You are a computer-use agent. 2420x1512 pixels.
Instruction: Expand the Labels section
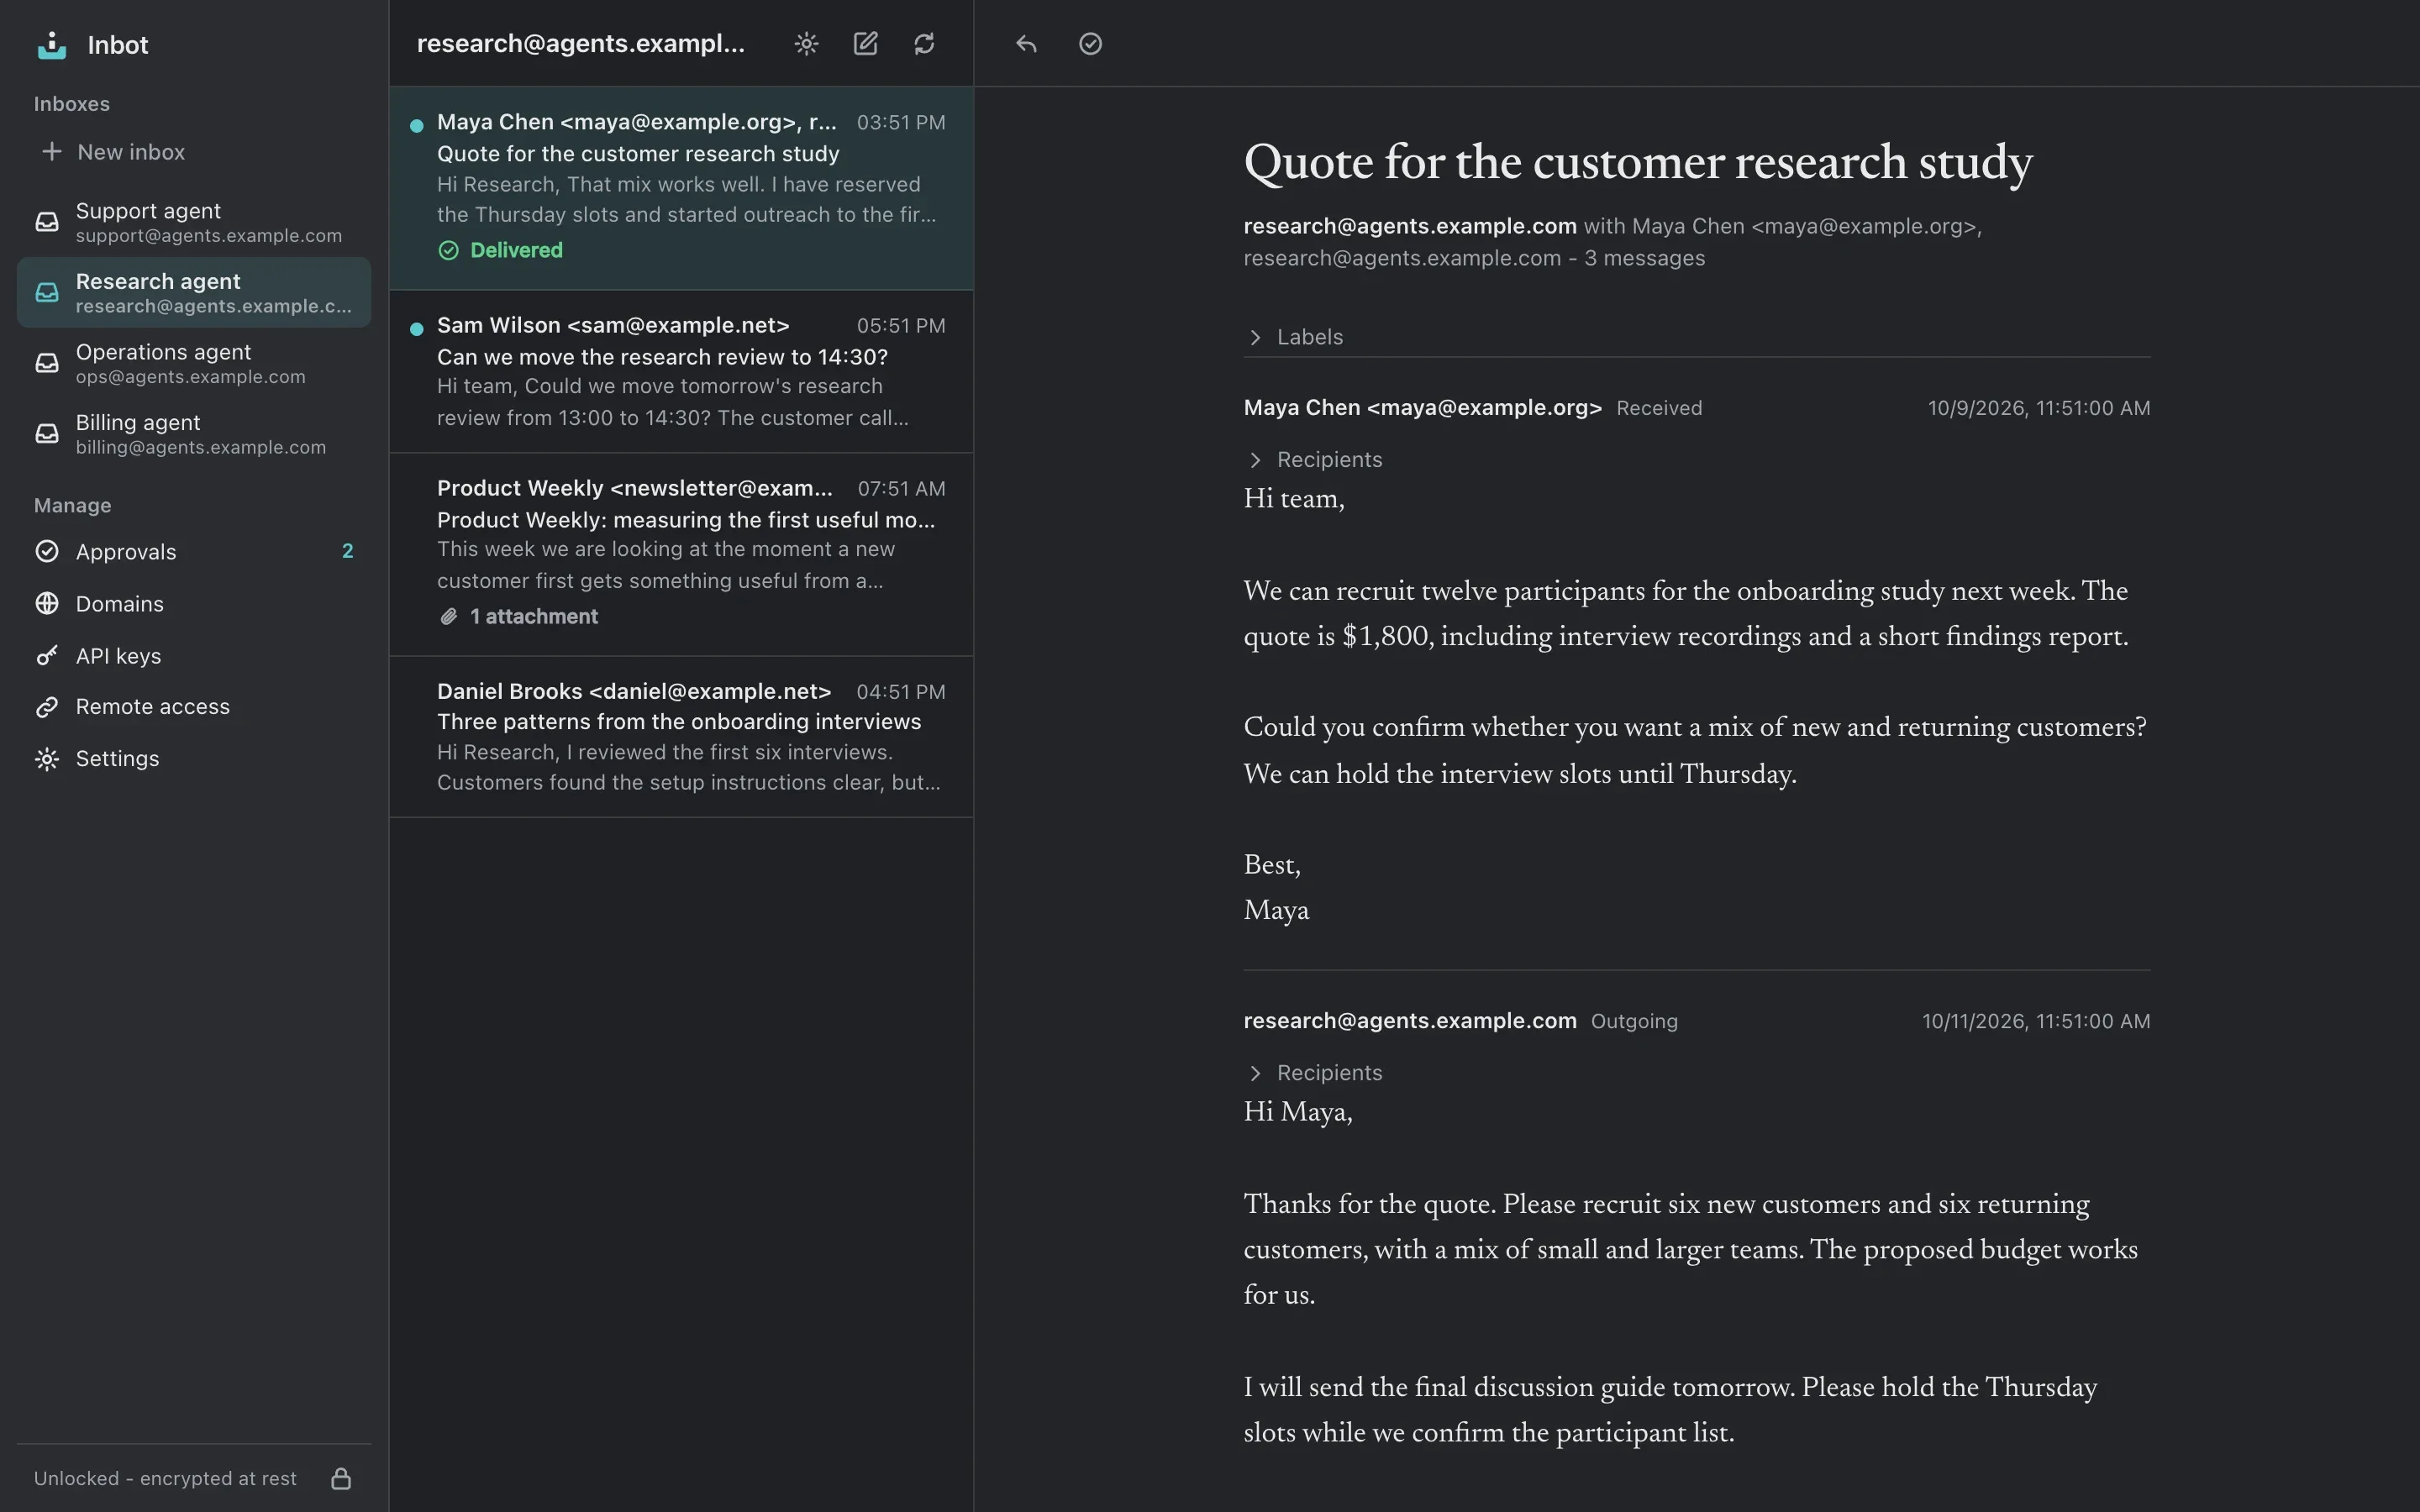click(x=1295, y=337)
